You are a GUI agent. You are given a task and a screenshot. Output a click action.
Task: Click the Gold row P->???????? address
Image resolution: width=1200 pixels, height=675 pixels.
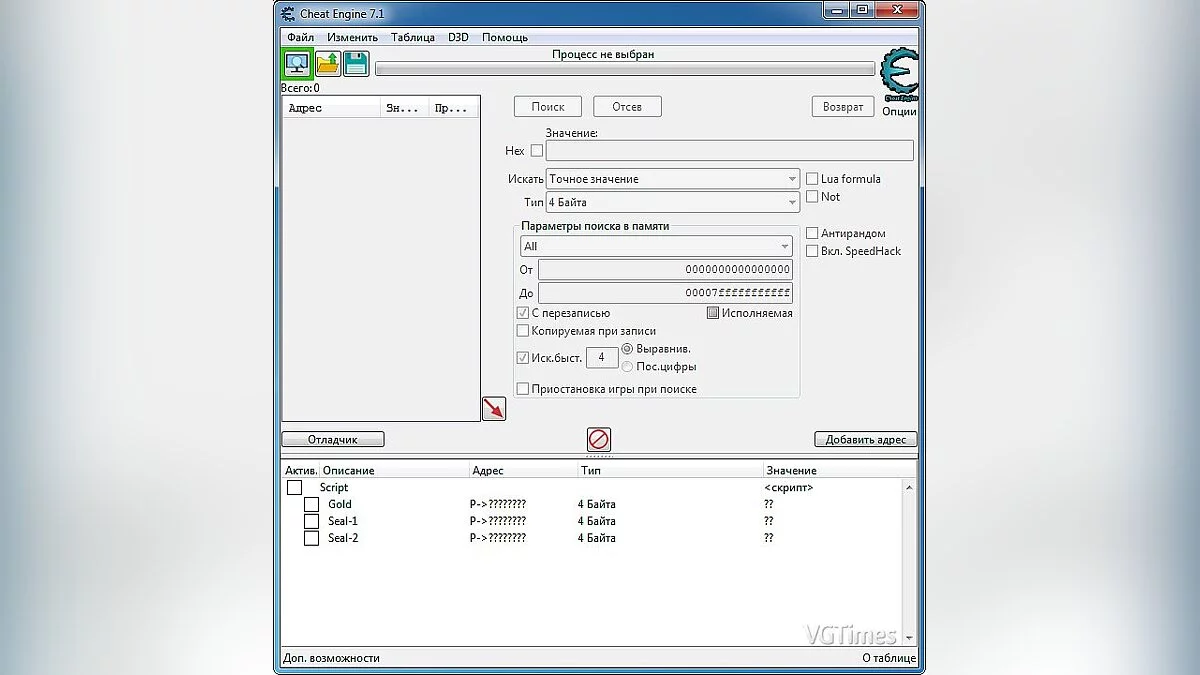(498, 504)
